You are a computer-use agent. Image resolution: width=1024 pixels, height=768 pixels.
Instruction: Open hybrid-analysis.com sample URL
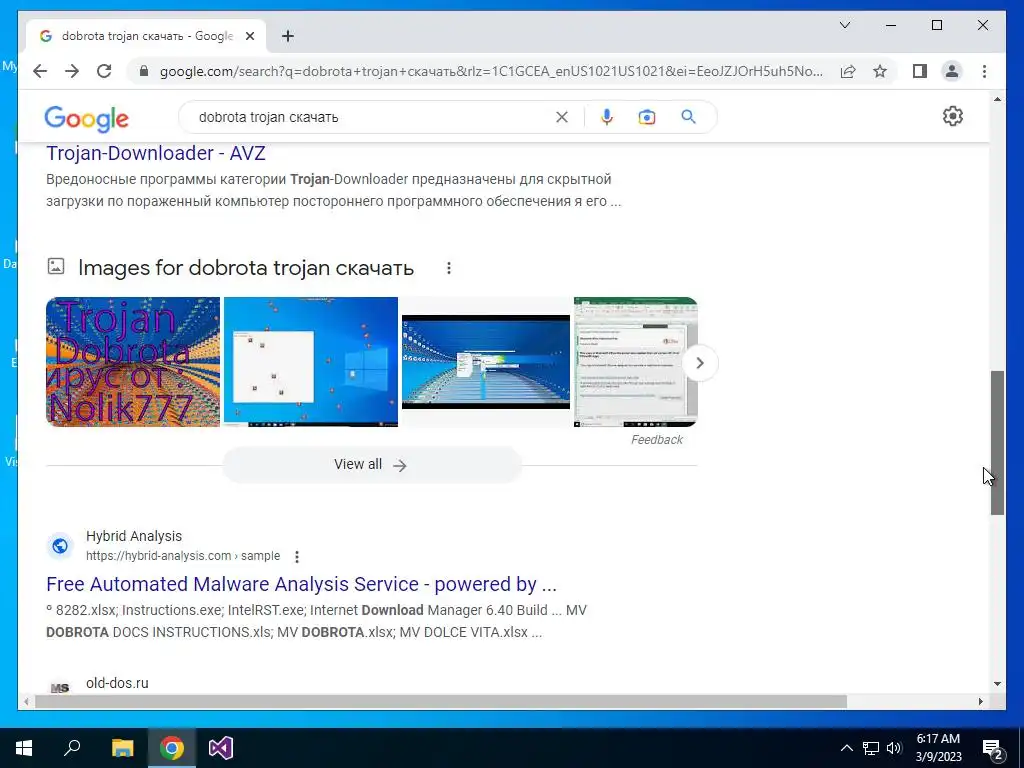pyautogui.click(x=183, y=556)
